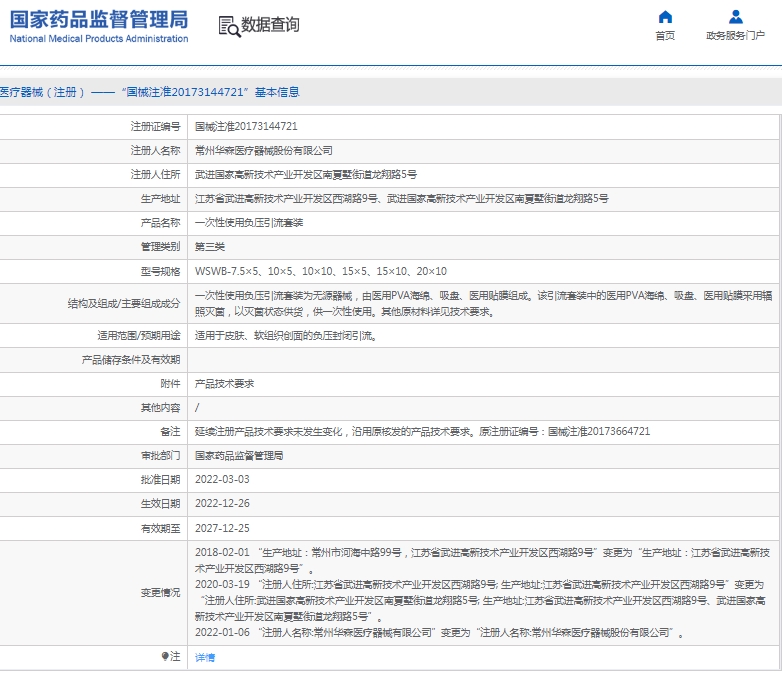Screen dimensions: 782x680
Task: Select the 2022-01-06 change record entry
Action: 439,633
